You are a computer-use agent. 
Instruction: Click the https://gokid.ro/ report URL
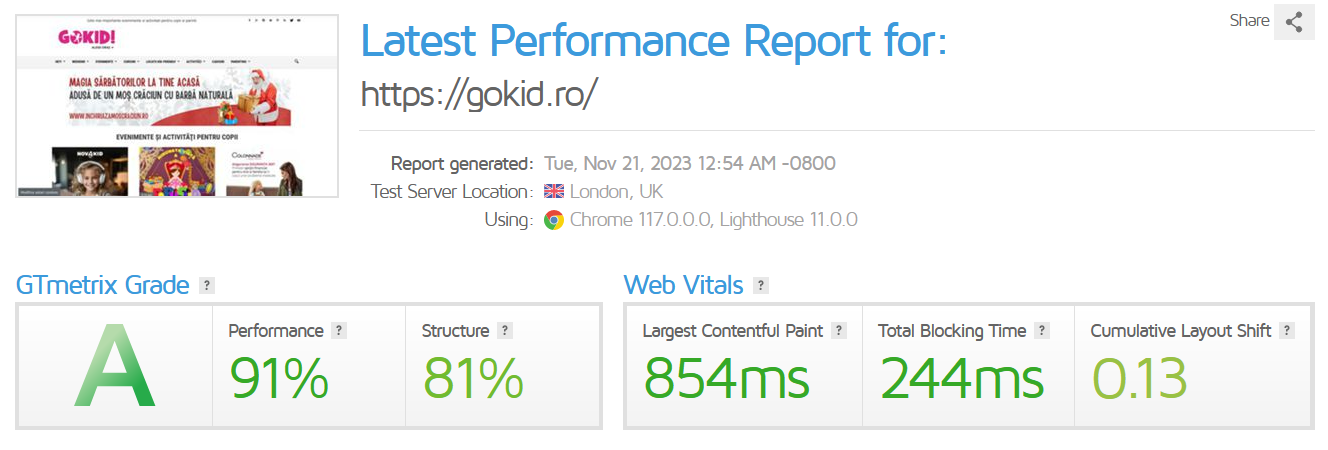point(478,93)
